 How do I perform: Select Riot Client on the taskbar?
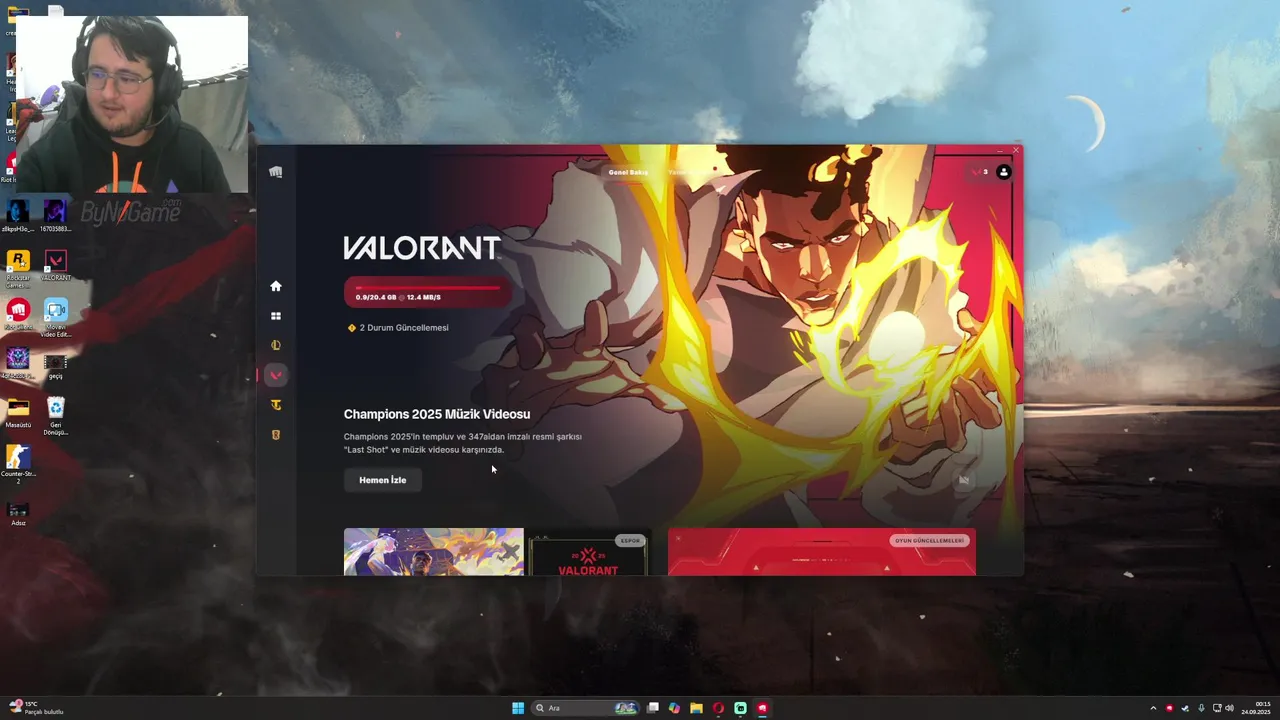[762, 708]
